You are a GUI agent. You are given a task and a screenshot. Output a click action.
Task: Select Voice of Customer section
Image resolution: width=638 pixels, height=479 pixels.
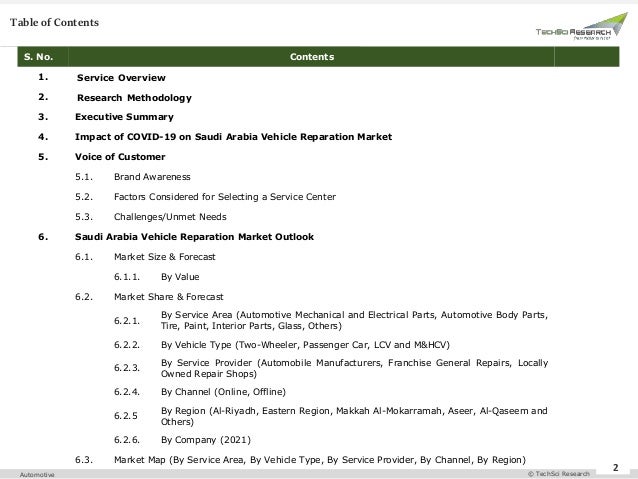(120, 157)
